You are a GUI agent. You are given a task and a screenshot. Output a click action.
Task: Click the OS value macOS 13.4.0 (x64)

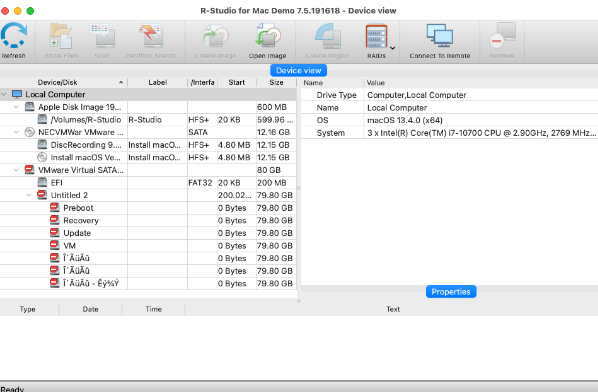pyautogui.click(x=405, y=120)
